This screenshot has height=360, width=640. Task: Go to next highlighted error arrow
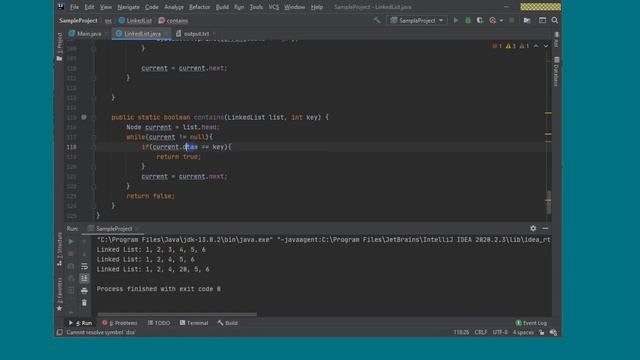(546, 46)
